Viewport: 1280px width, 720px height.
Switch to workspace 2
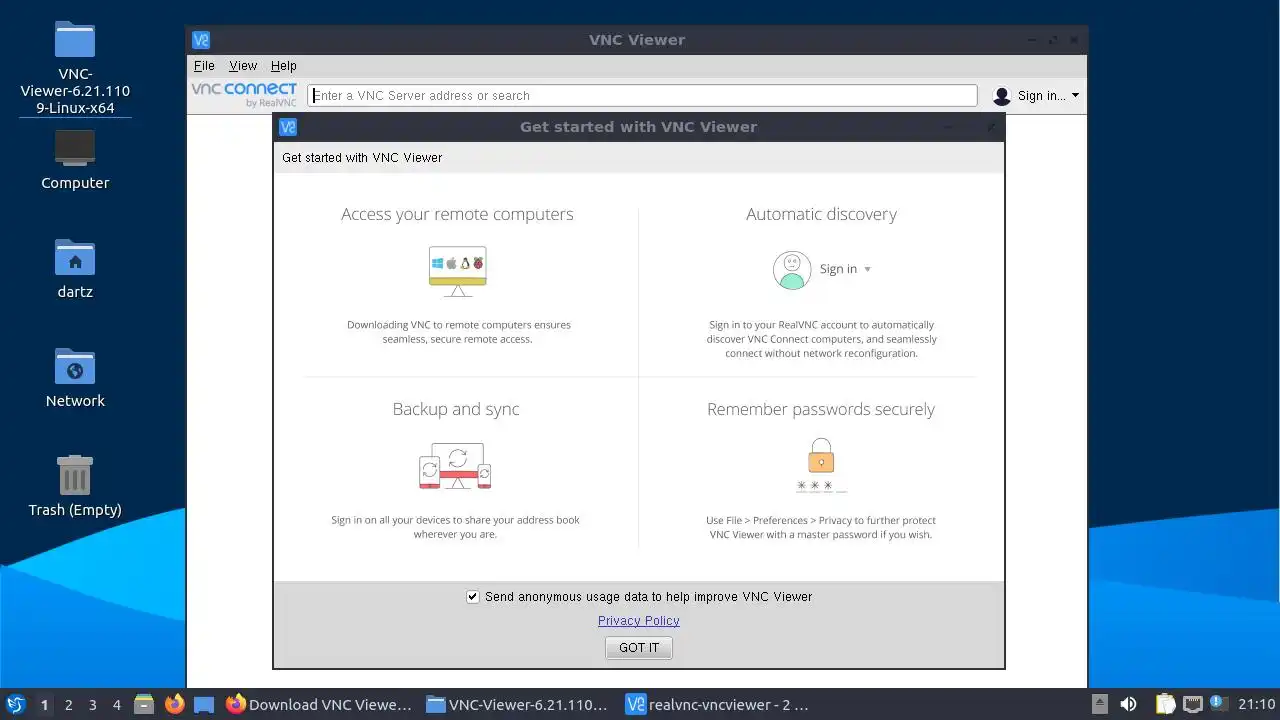click(68, 705)
